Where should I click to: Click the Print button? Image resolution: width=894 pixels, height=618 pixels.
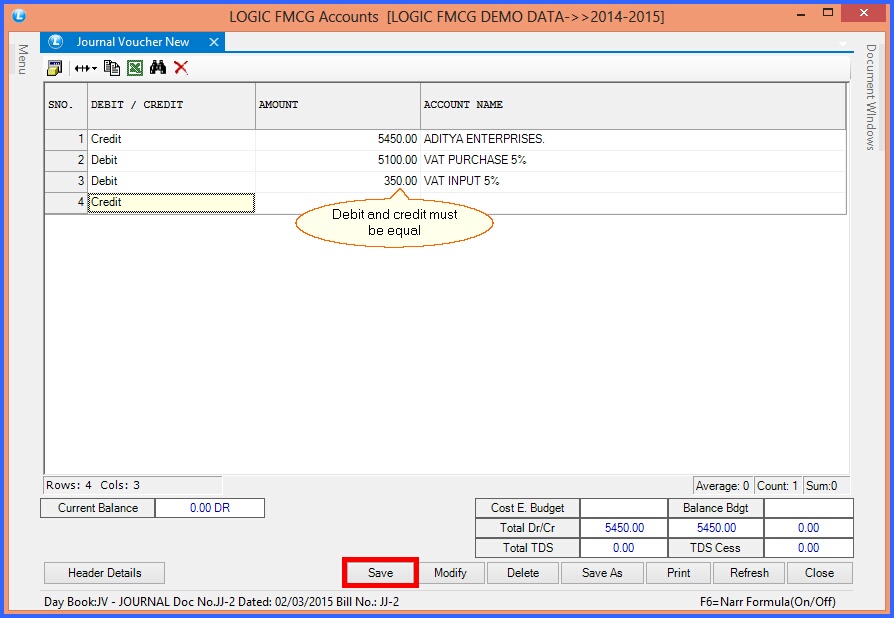678,573
